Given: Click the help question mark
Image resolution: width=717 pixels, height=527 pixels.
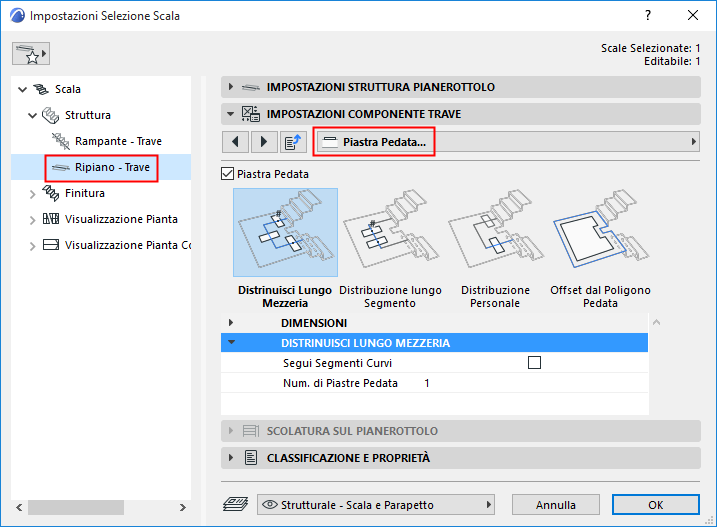Looking at the screenshot, I should click(647, 16).
